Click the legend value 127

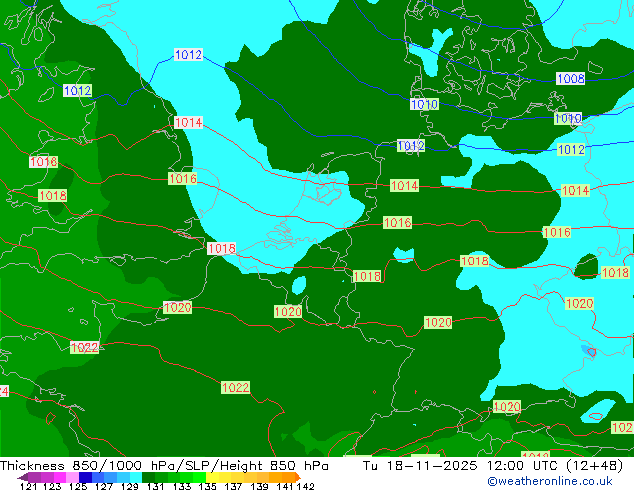(x=104, y=486)
